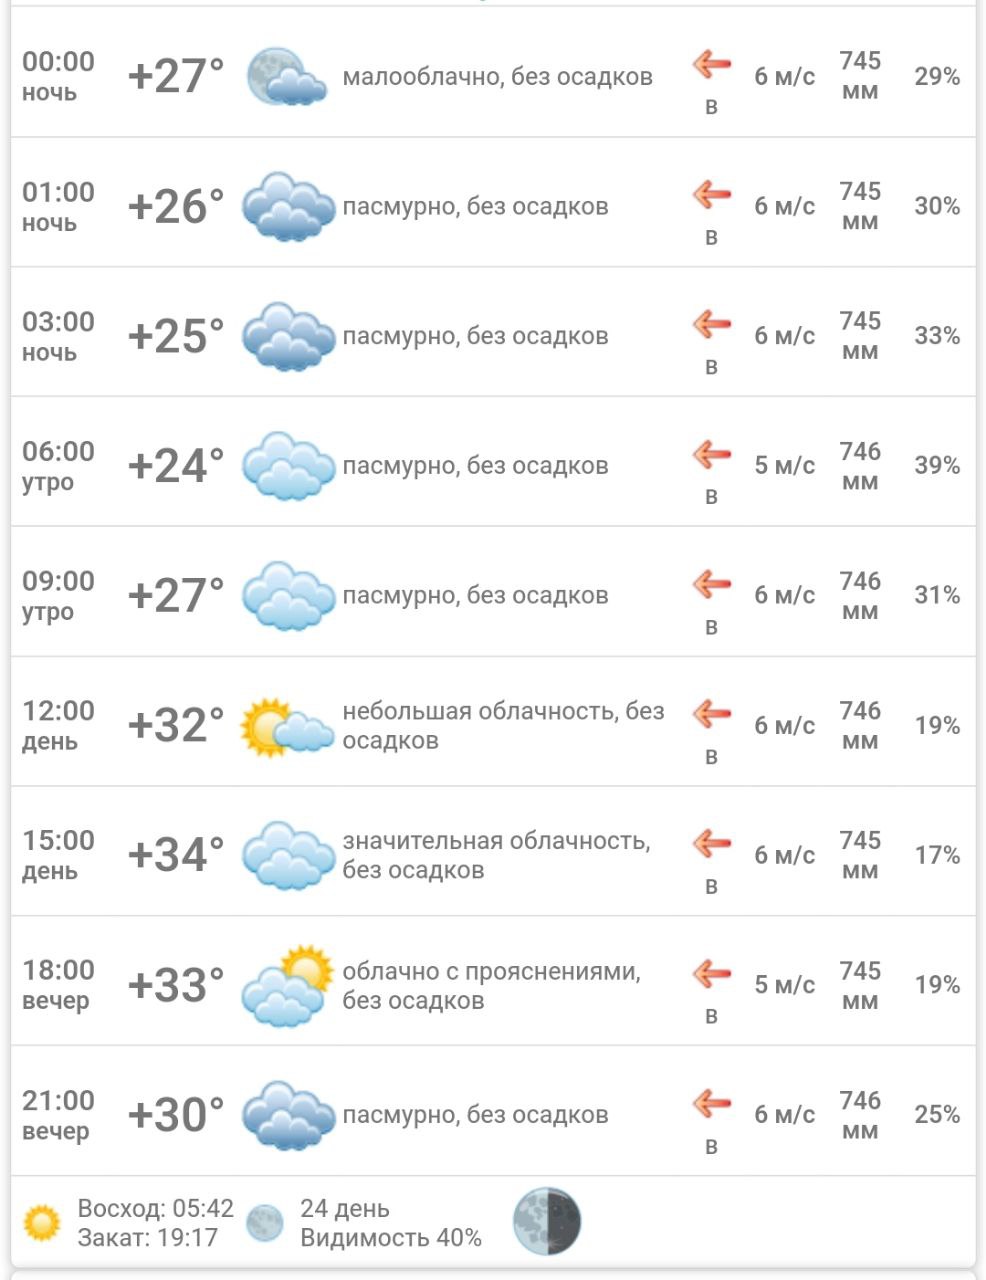This screenshot has width=986, height=1280.
Task: Click the 5 м/с wind speed at 18:00
Action: [x=784, y=985]
